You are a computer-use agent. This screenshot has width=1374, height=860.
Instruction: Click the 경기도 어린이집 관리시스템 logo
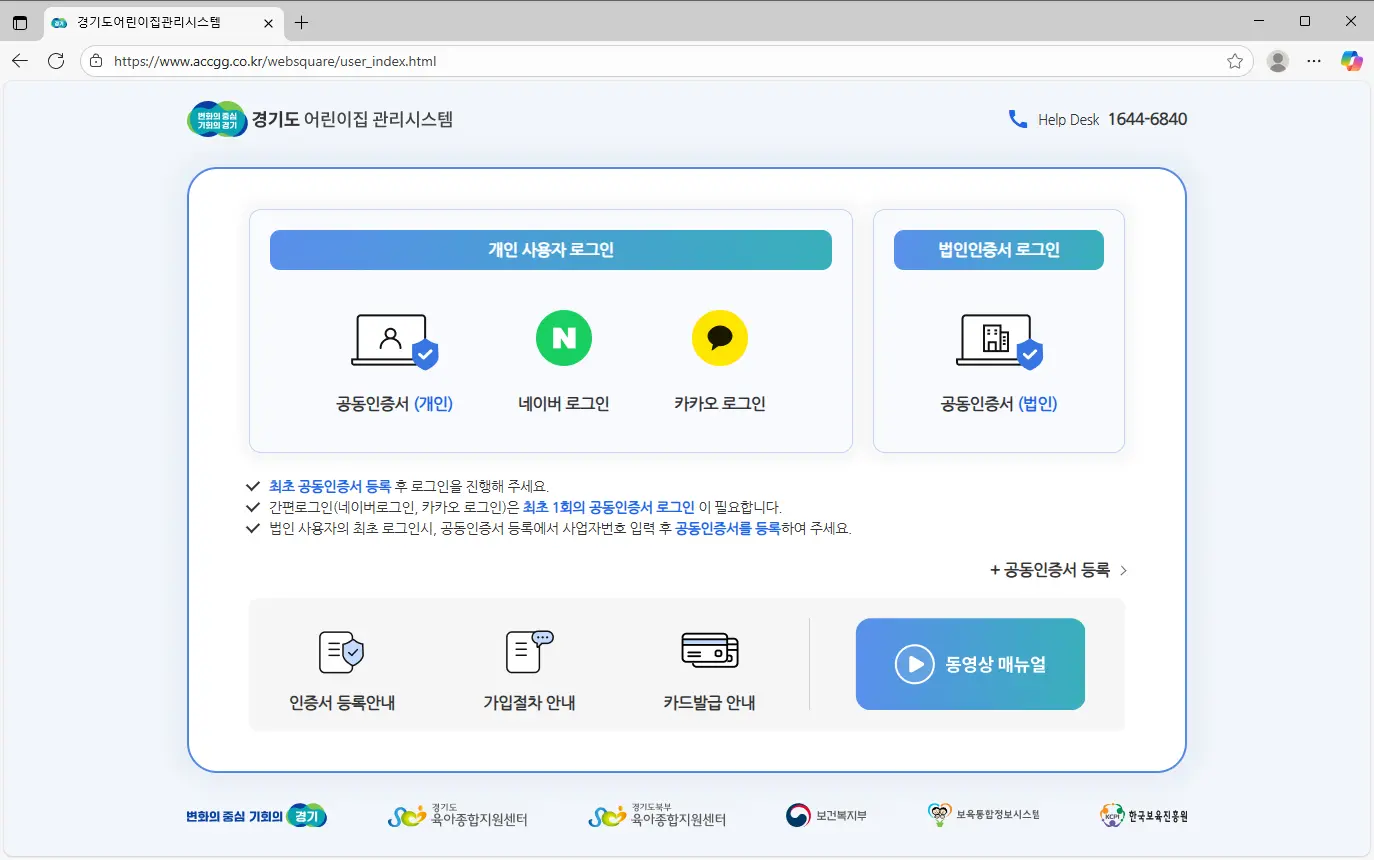tap(320, 119)
